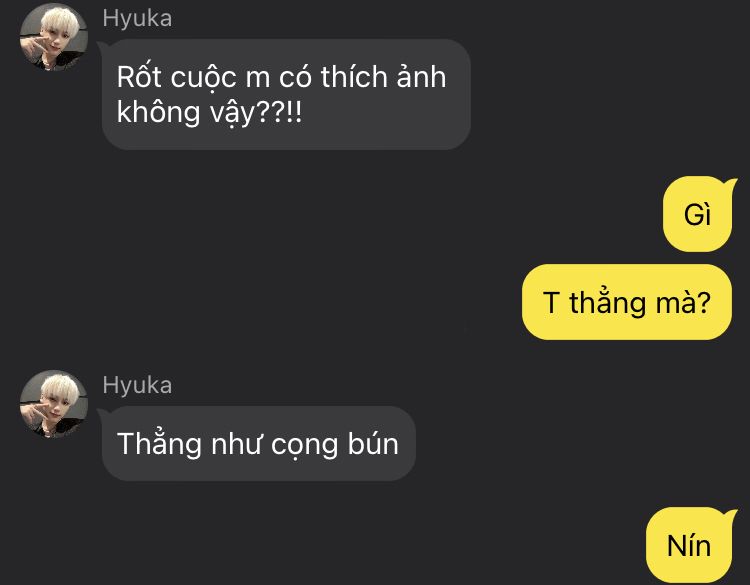Open the Hyuka name above "Thẳng như cọng bún"
Viewport: 750px width, 585px height.
tap(137, 386)
